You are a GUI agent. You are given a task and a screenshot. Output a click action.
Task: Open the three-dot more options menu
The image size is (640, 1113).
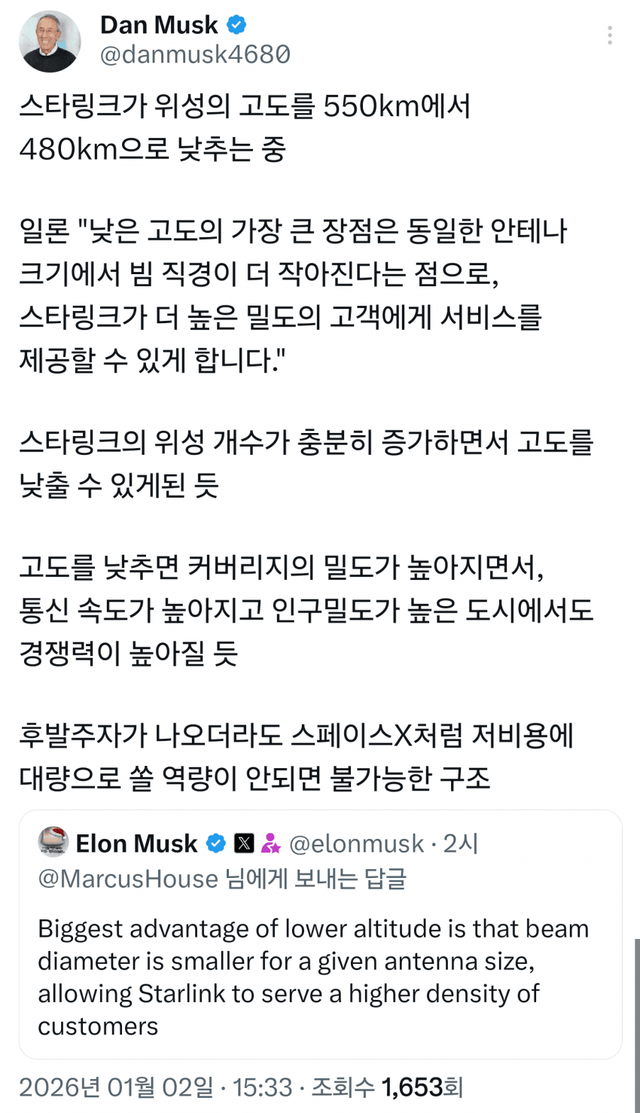[611, 35]
